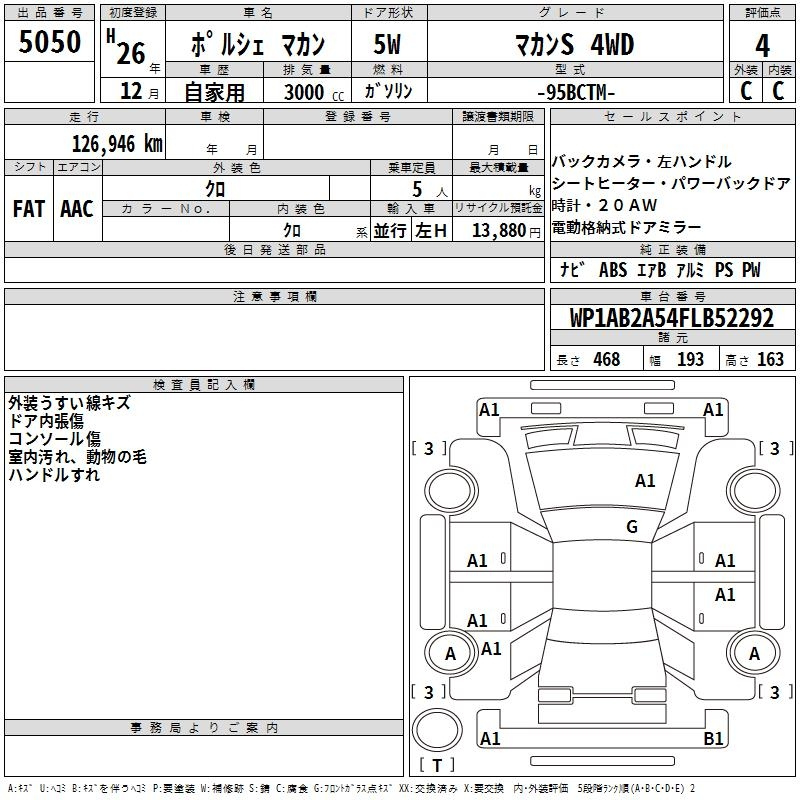Click the ABS equipment label
This screenshot has width=800, height=800.
(x=613, y=270)
